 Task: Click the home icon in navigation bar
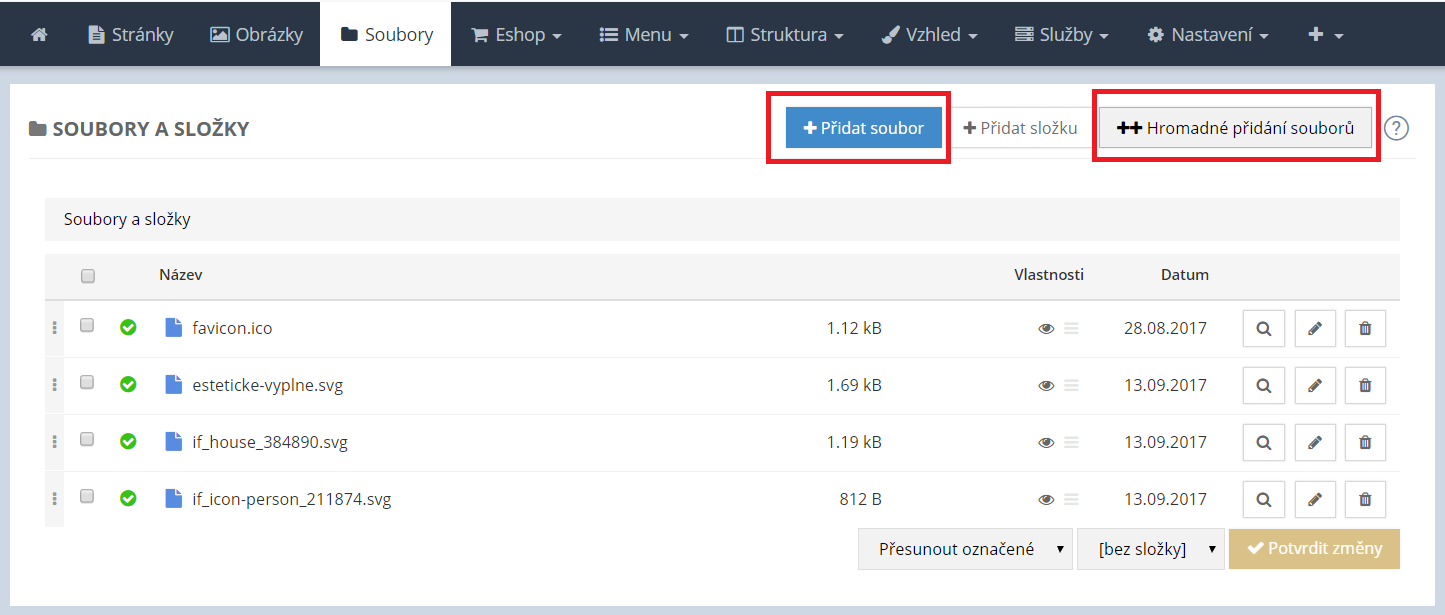[40, 34]
